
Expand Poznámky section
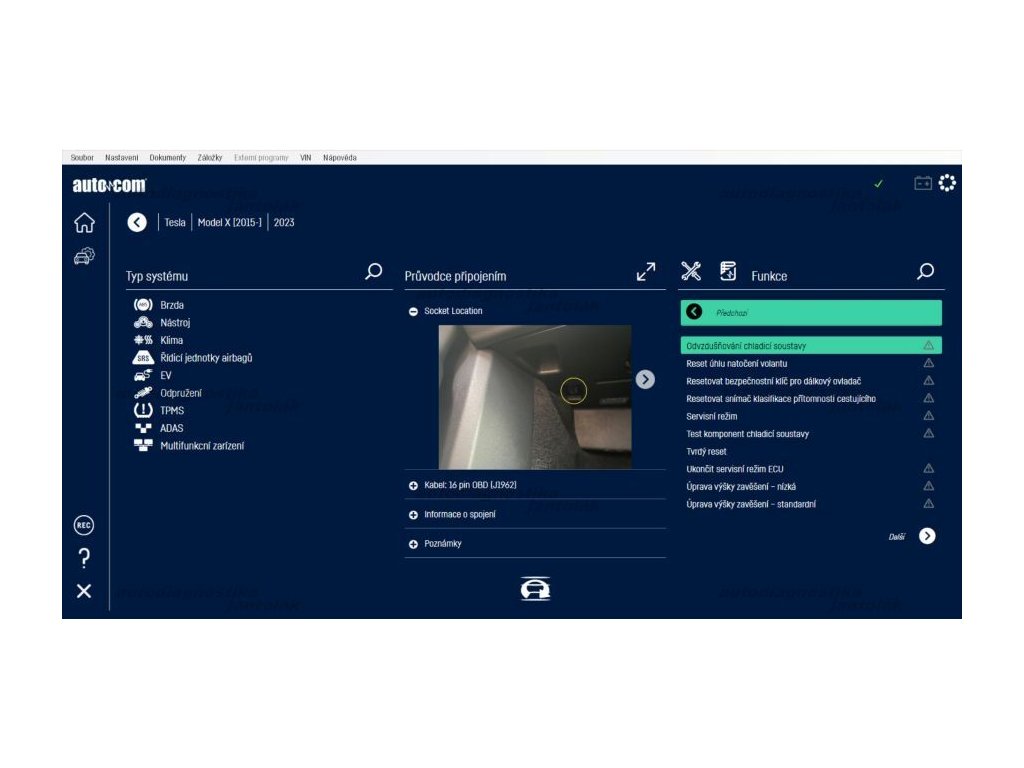[413, 544]
